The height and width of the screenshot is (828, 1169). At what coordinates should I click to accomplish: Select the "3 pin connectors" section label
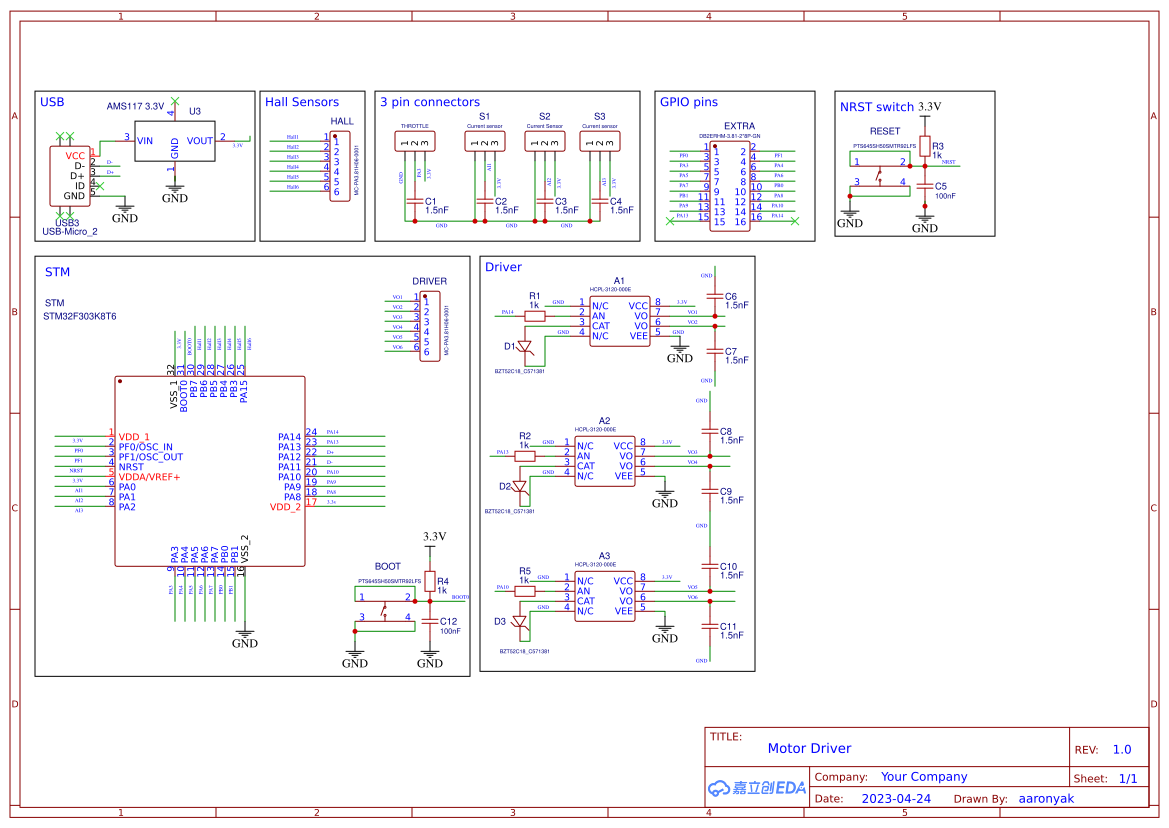click(429, 102)
